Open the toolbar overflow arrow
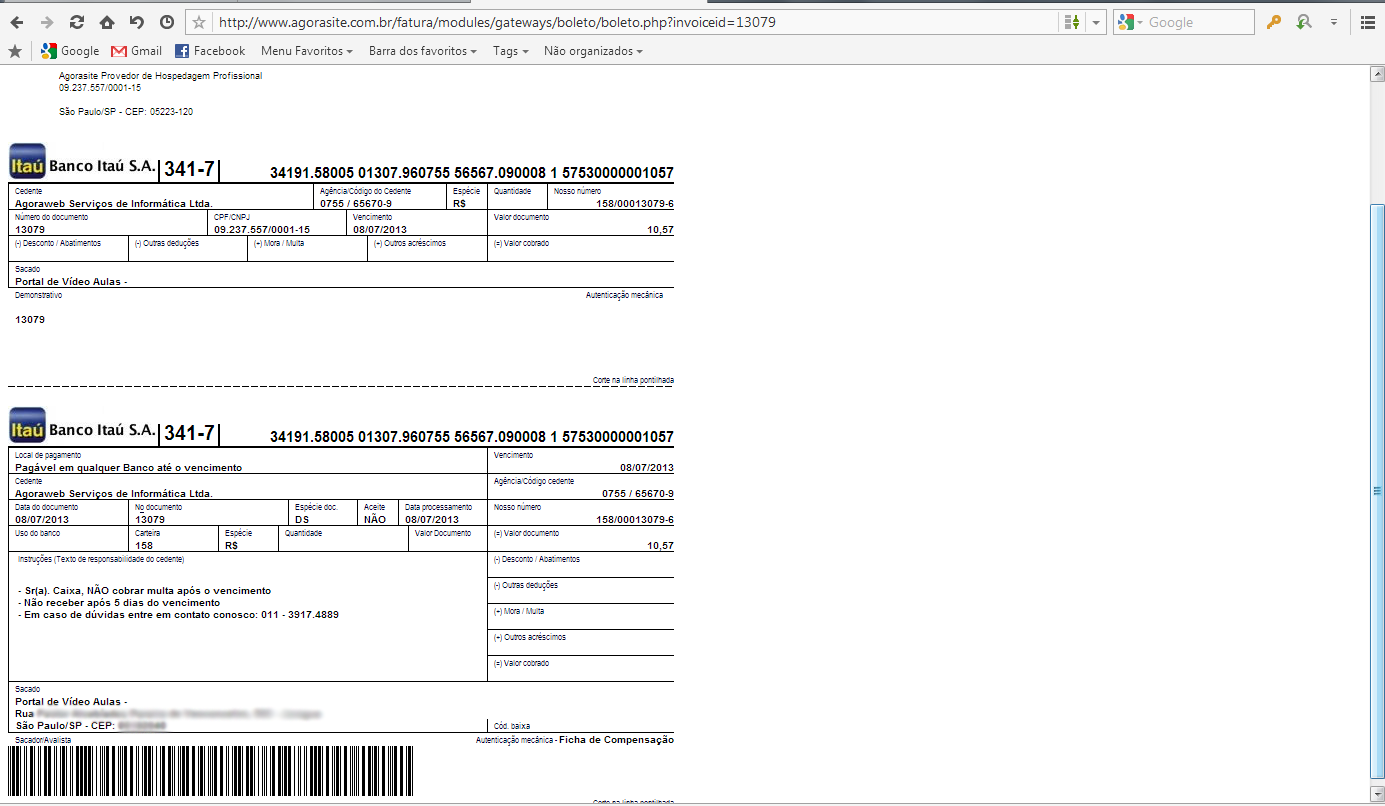 point(1333,22)
